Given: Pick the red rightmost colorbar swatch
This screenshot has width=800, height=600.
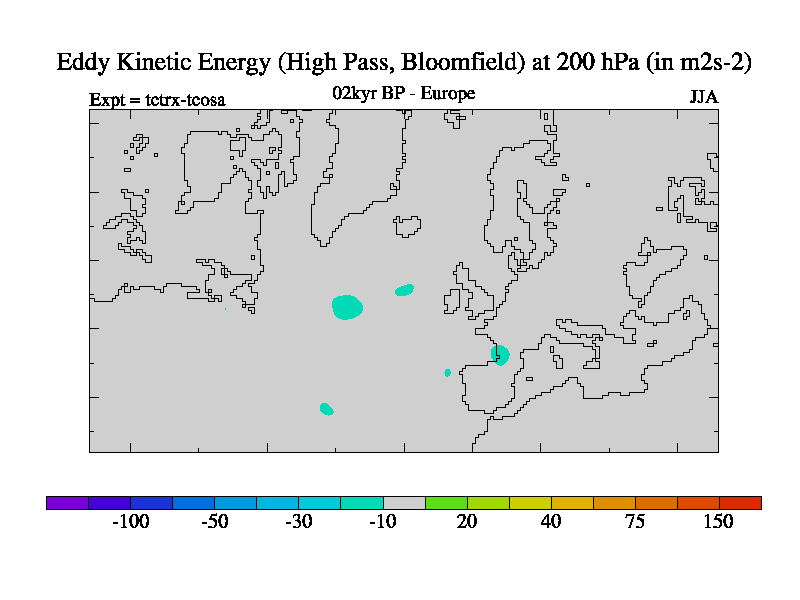Looking at the screenshot, I should click(740, 503).
